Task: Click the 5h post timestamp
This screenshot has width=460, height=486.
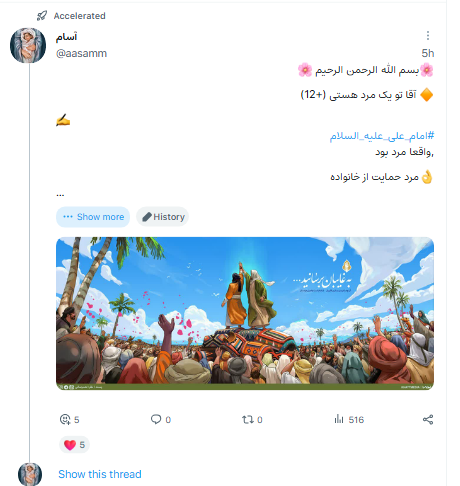Action: tap(428, 53)
